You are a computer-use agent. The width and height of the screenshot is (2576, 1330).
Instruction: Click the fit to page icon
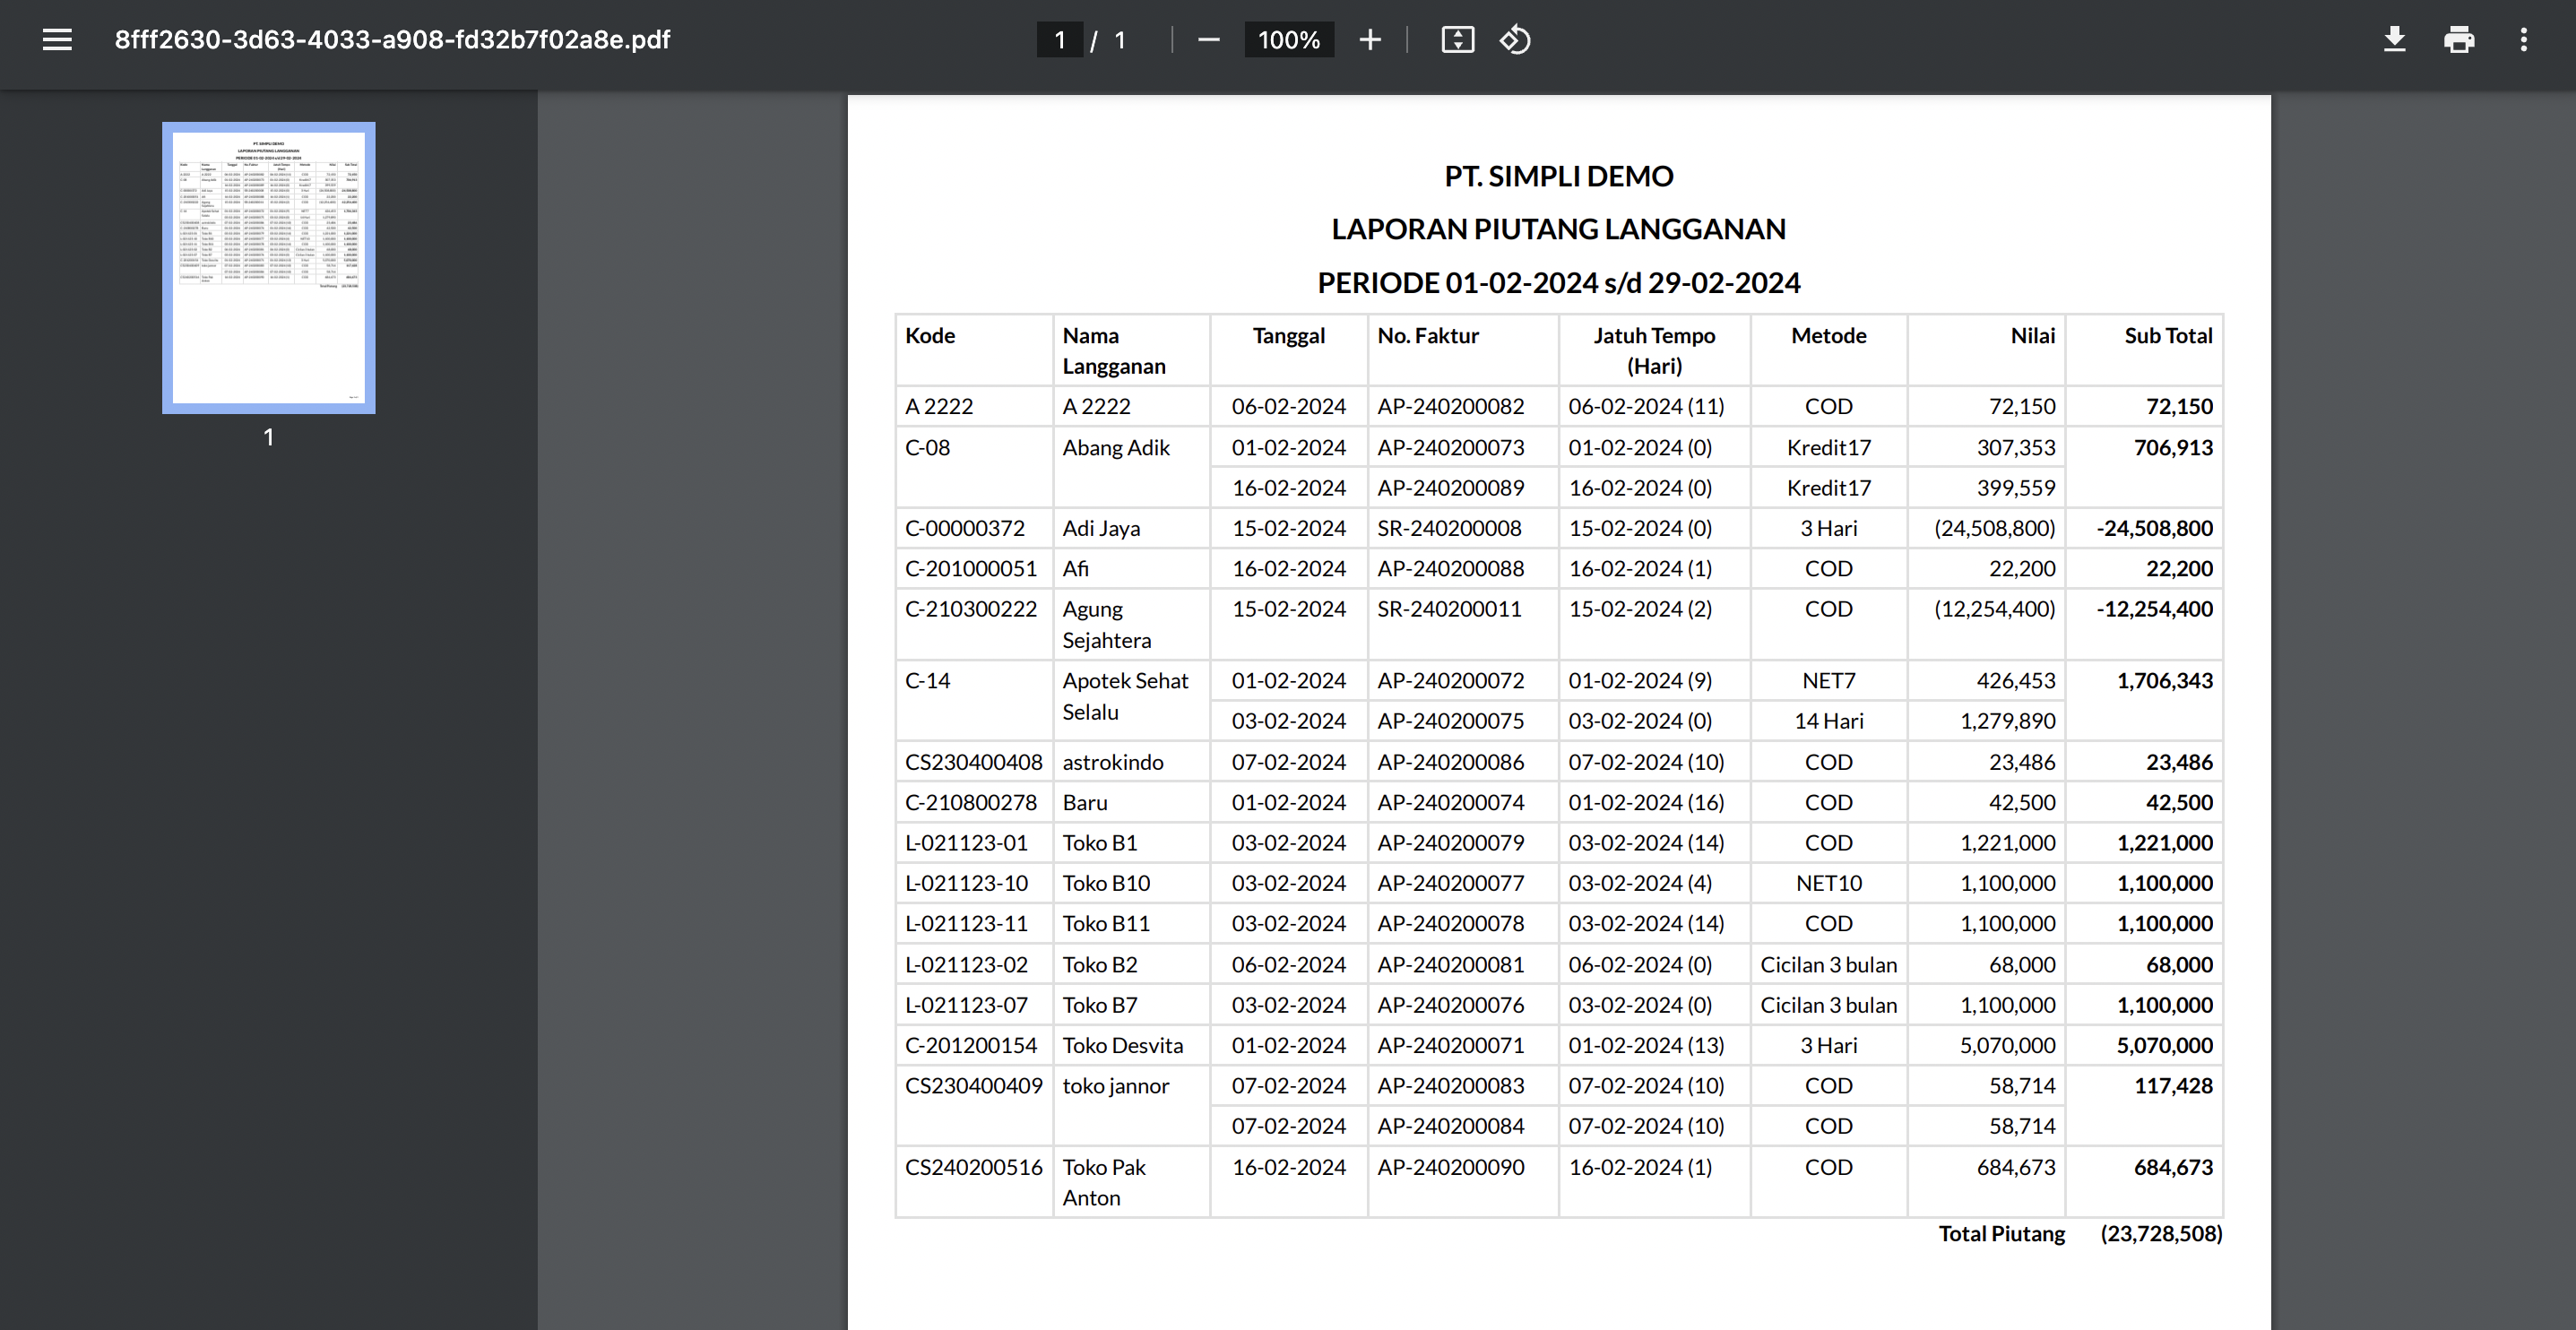1457,40
